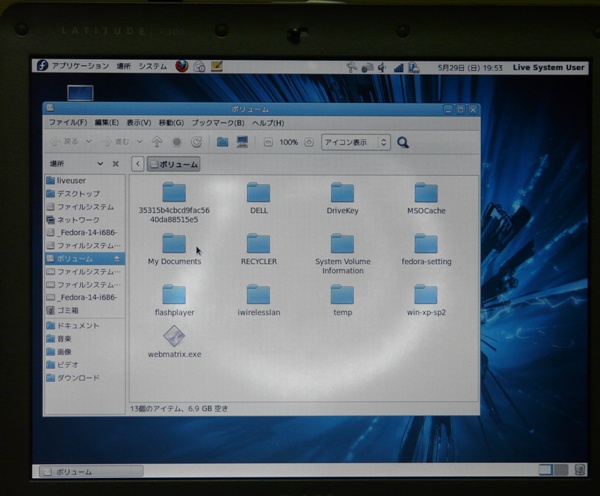Click the ボリューム path bar button
Viewport: 600px width, 496px height.
pos(174,164)
